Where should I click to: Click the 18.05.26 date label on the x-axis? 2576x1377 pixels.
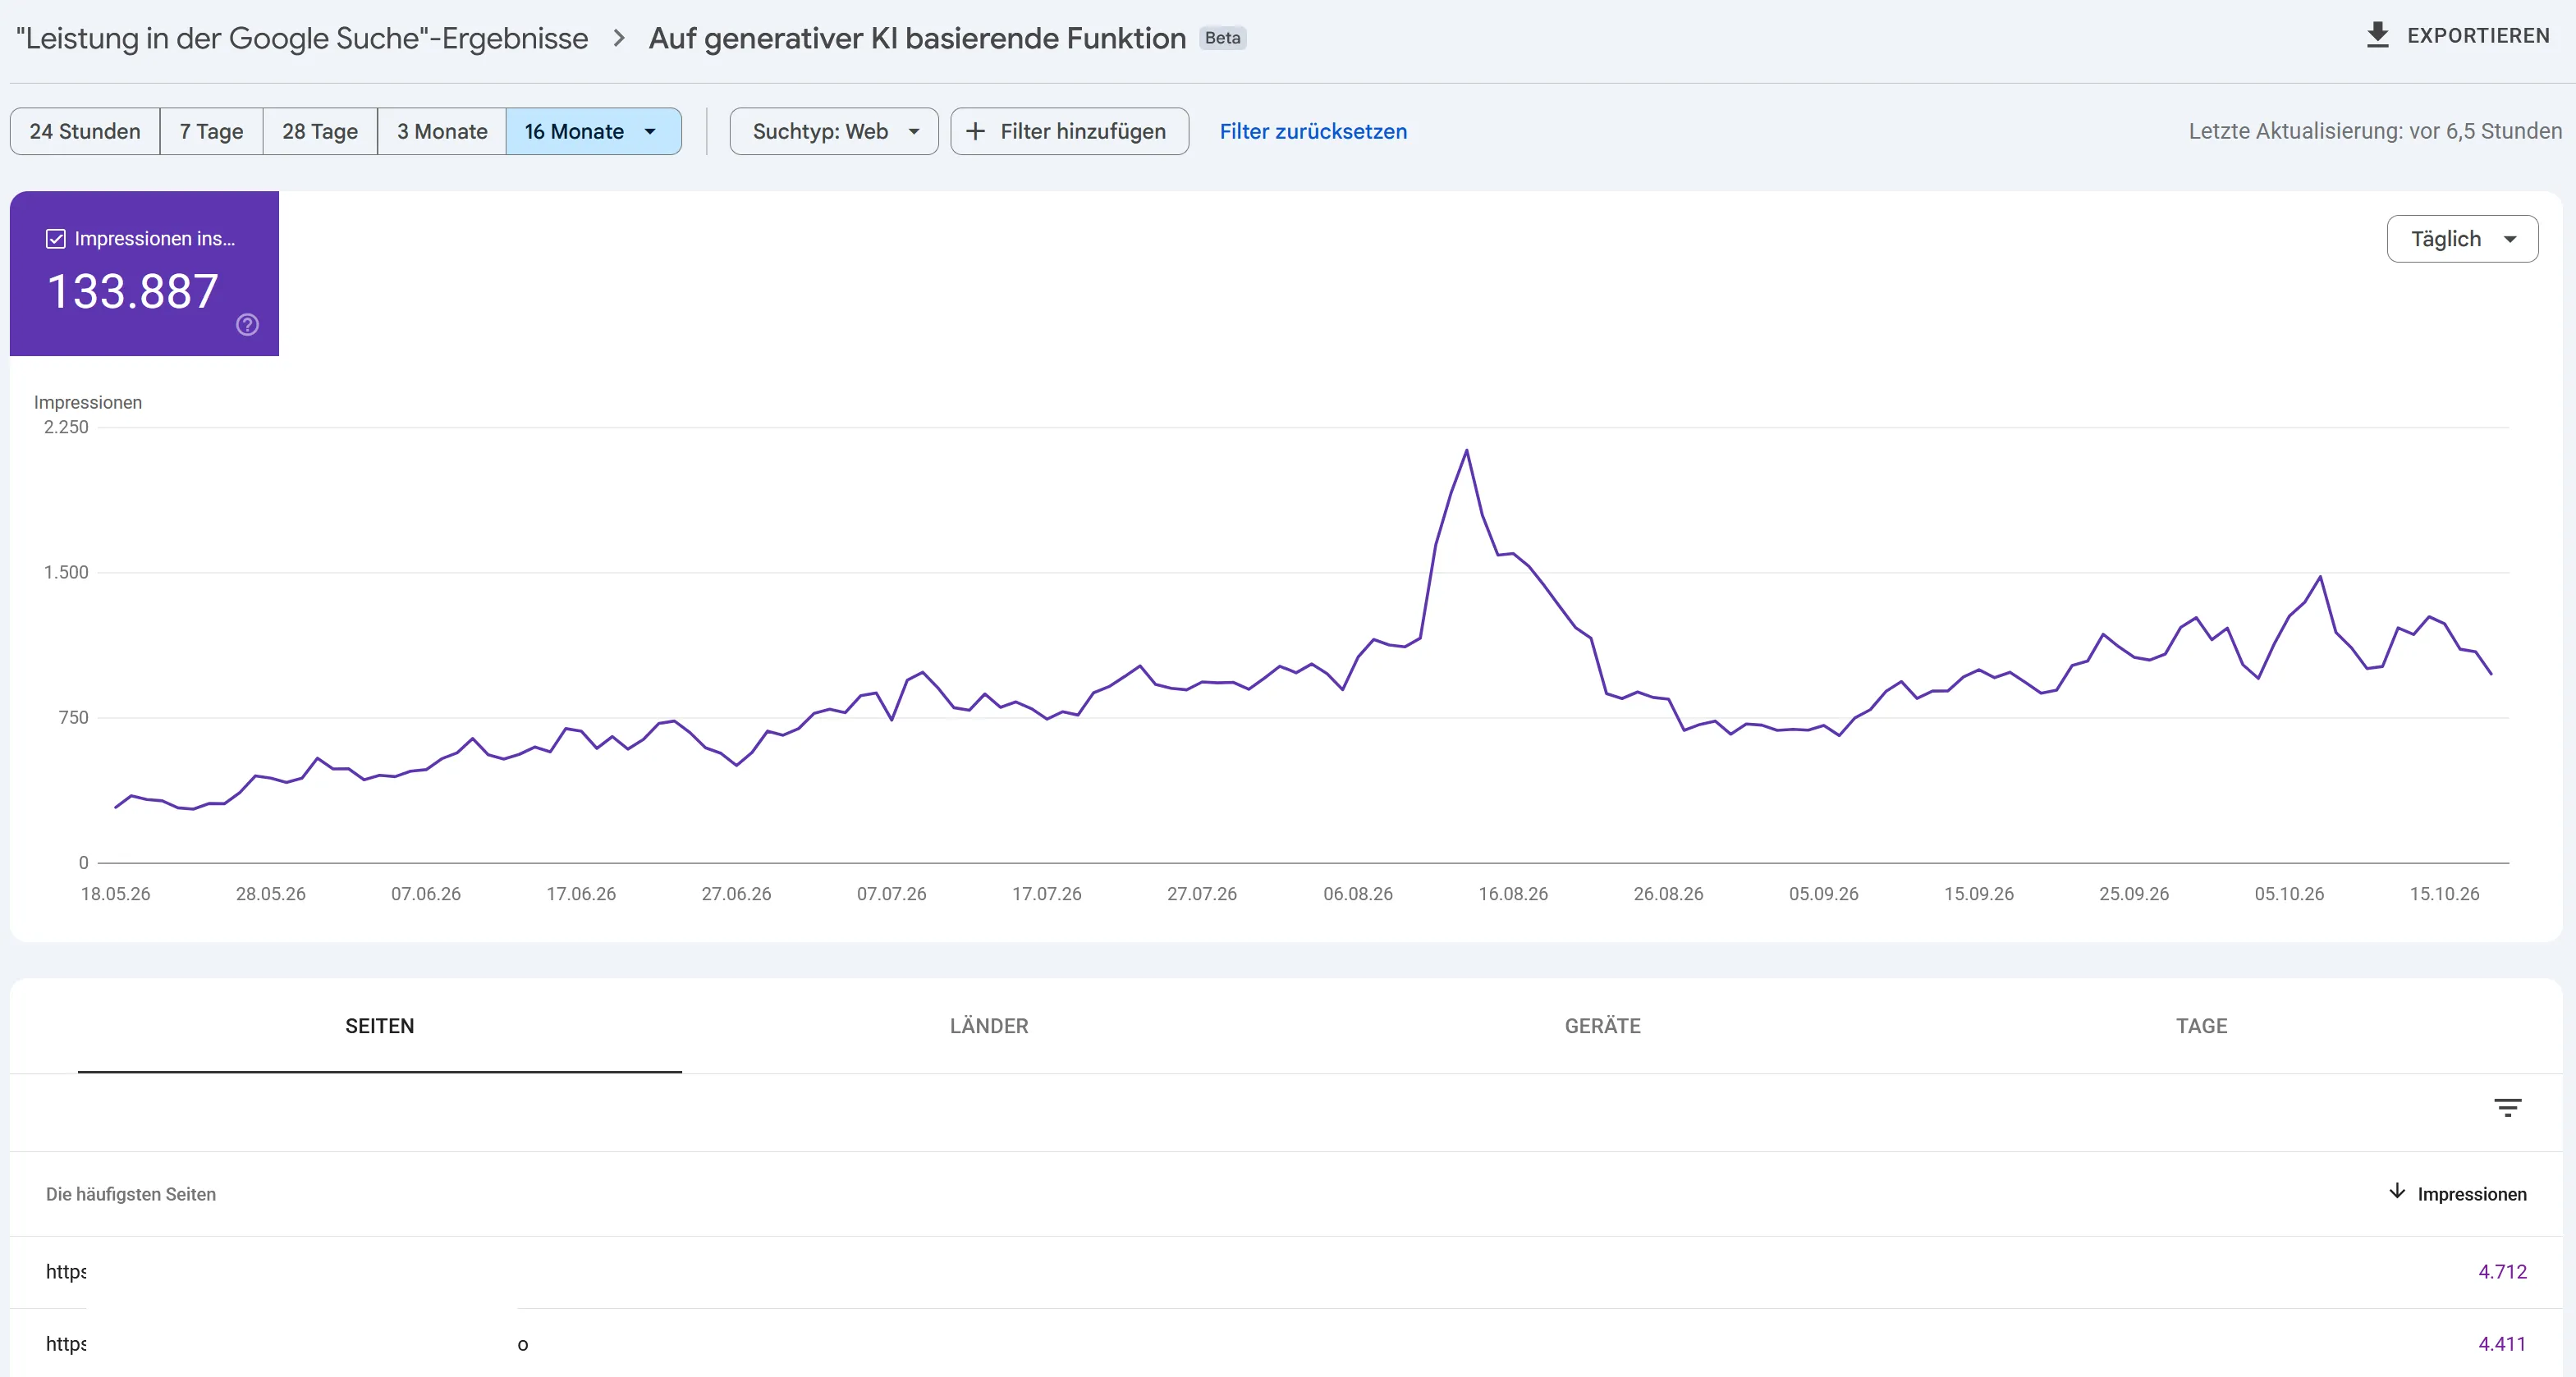[x=115, y=894]
